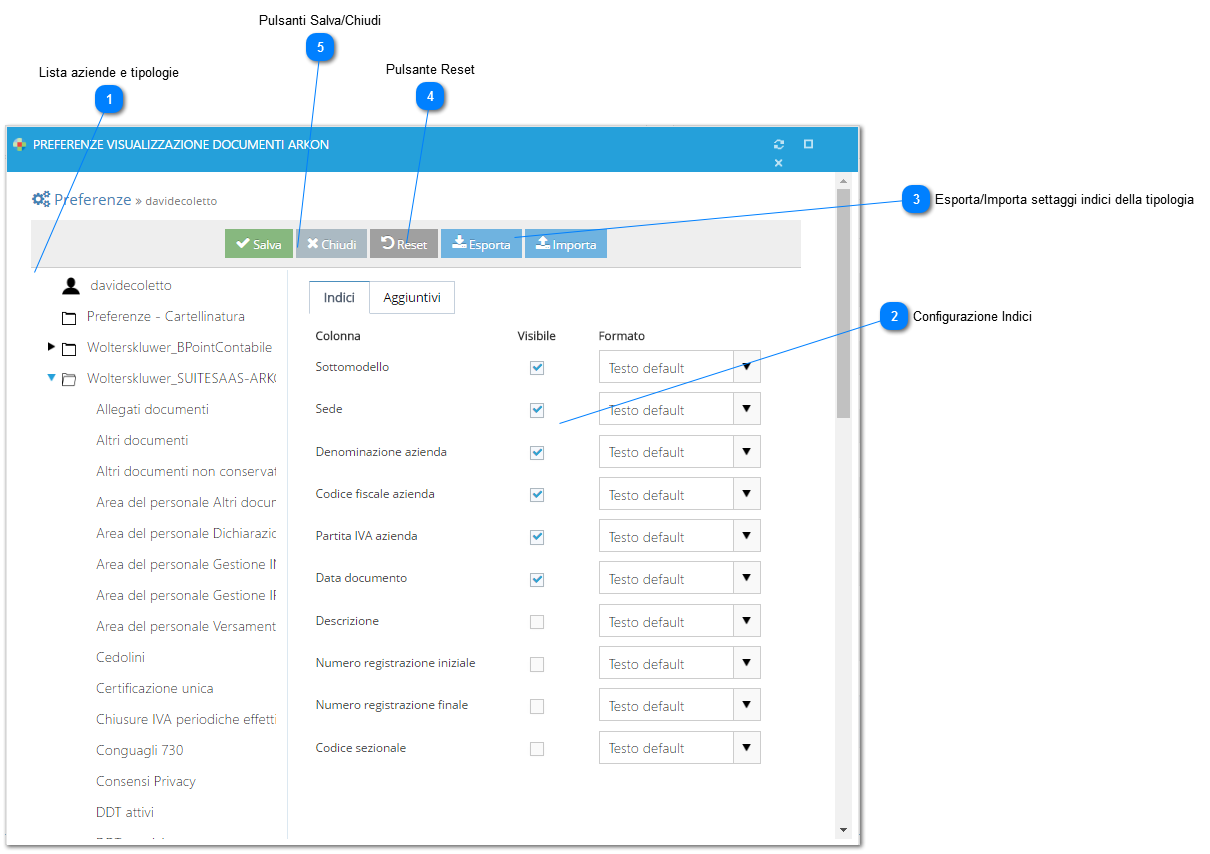Viewport: 1210px width, 854px height.
Task: Collapse Wolterskluwer_SUITESAAS-ARK tree node arrow
Action: point(51,378)
